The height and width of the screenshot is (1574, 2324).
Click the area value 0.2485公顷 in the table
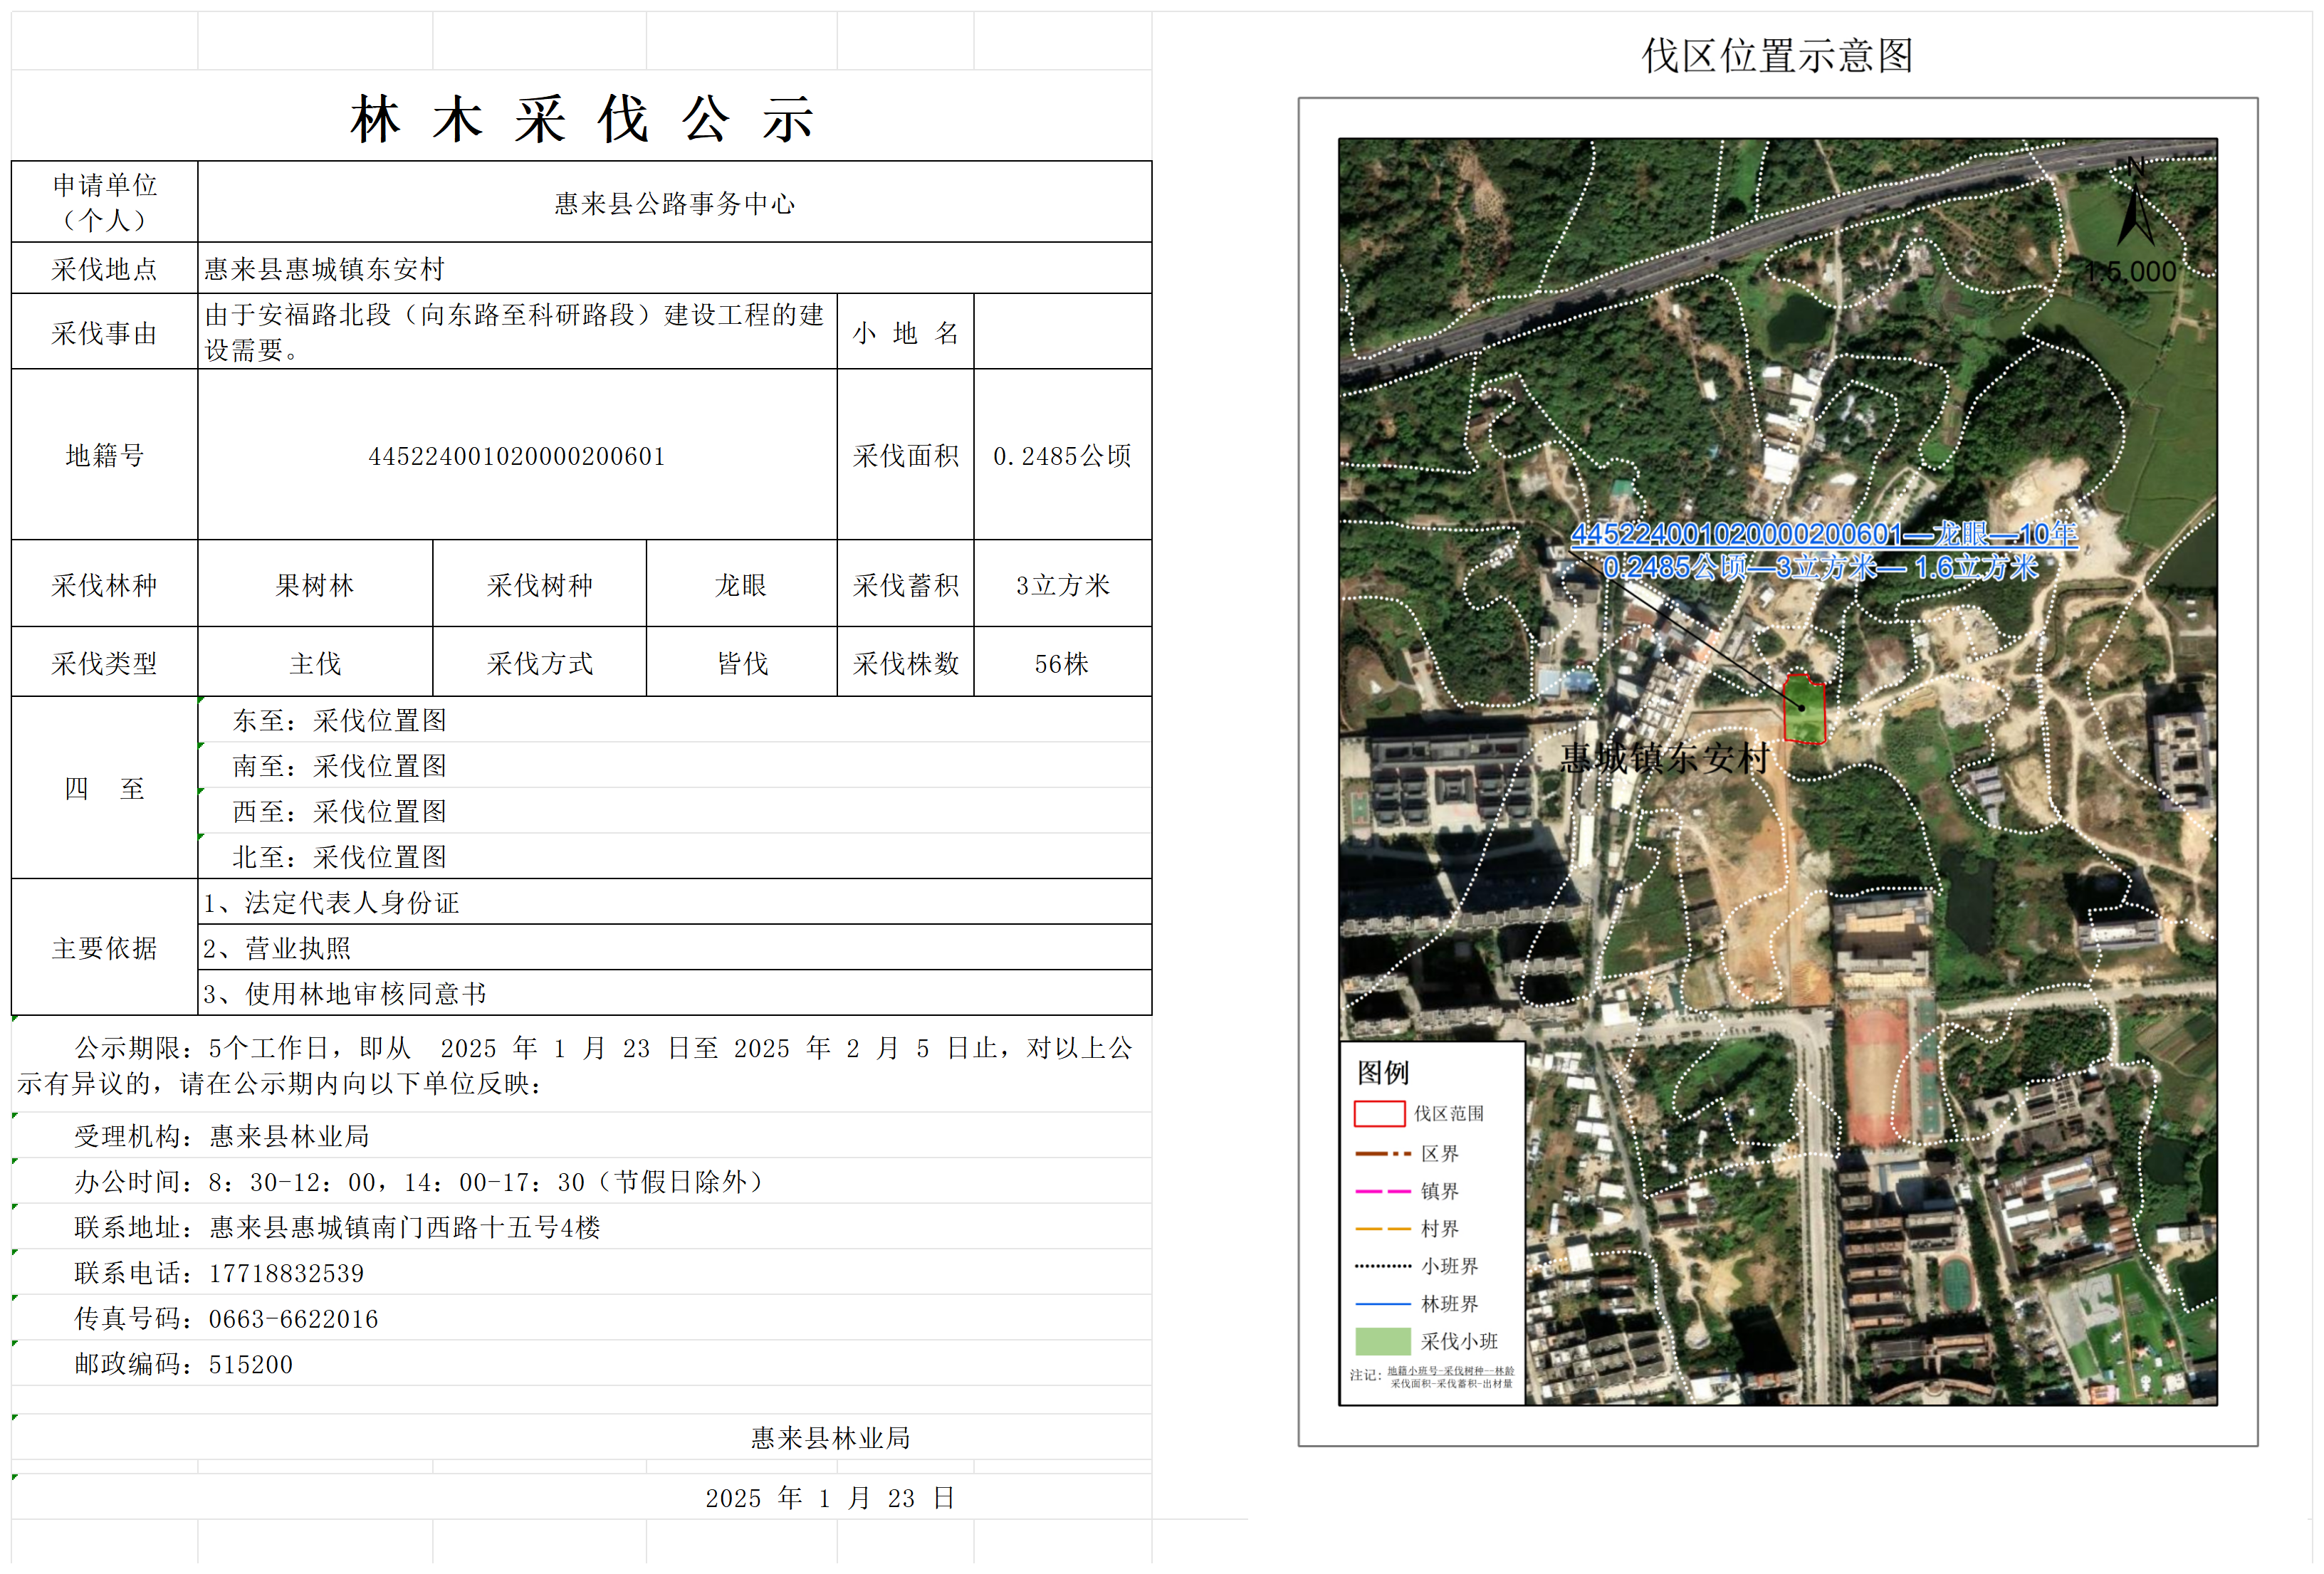pyautogui.click(x=1062, y=456)
